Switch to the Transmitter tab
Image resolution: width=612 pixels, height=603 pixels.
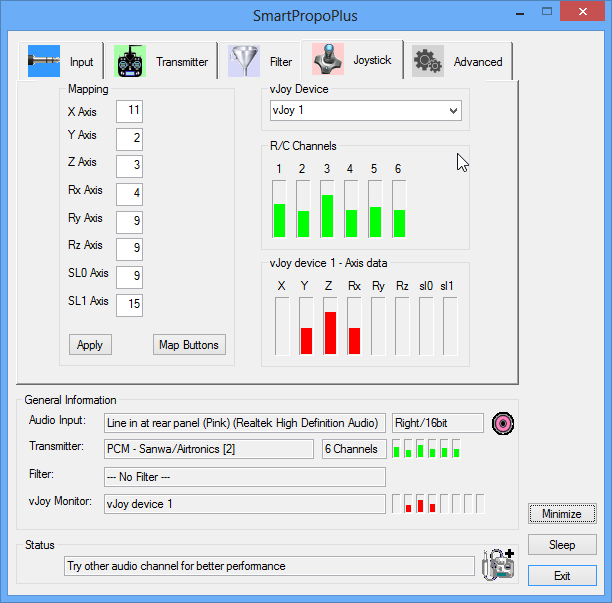[161, 61]
